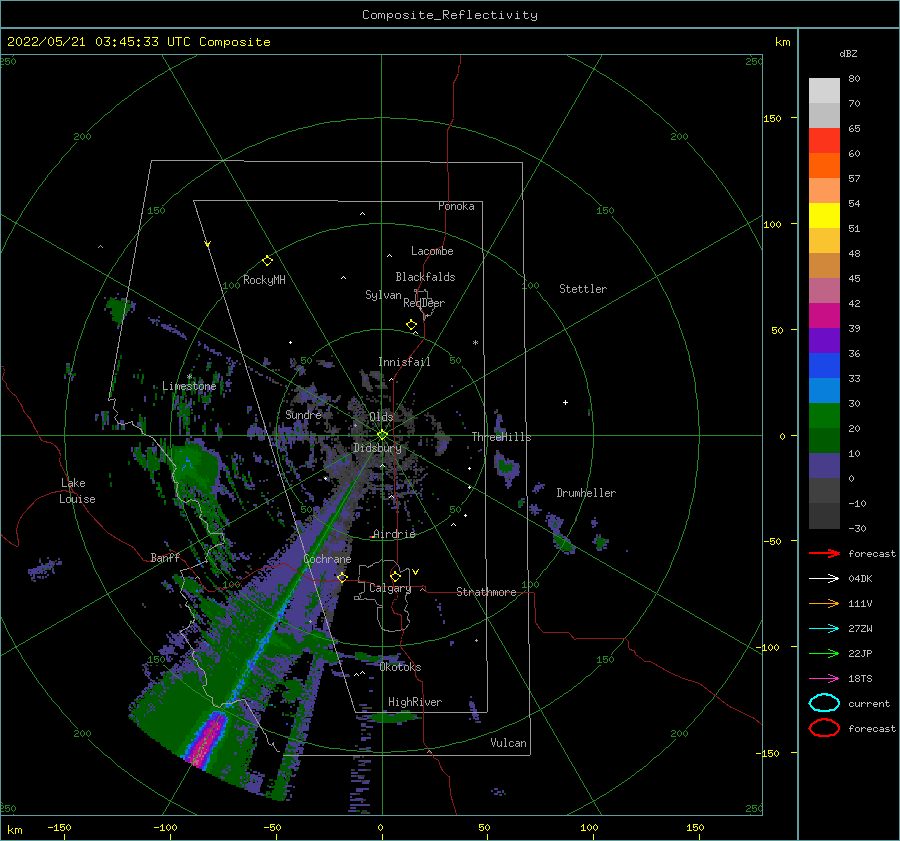900x841 pixels.
Task: Click the Olds town label
Action: click(381, 417)
